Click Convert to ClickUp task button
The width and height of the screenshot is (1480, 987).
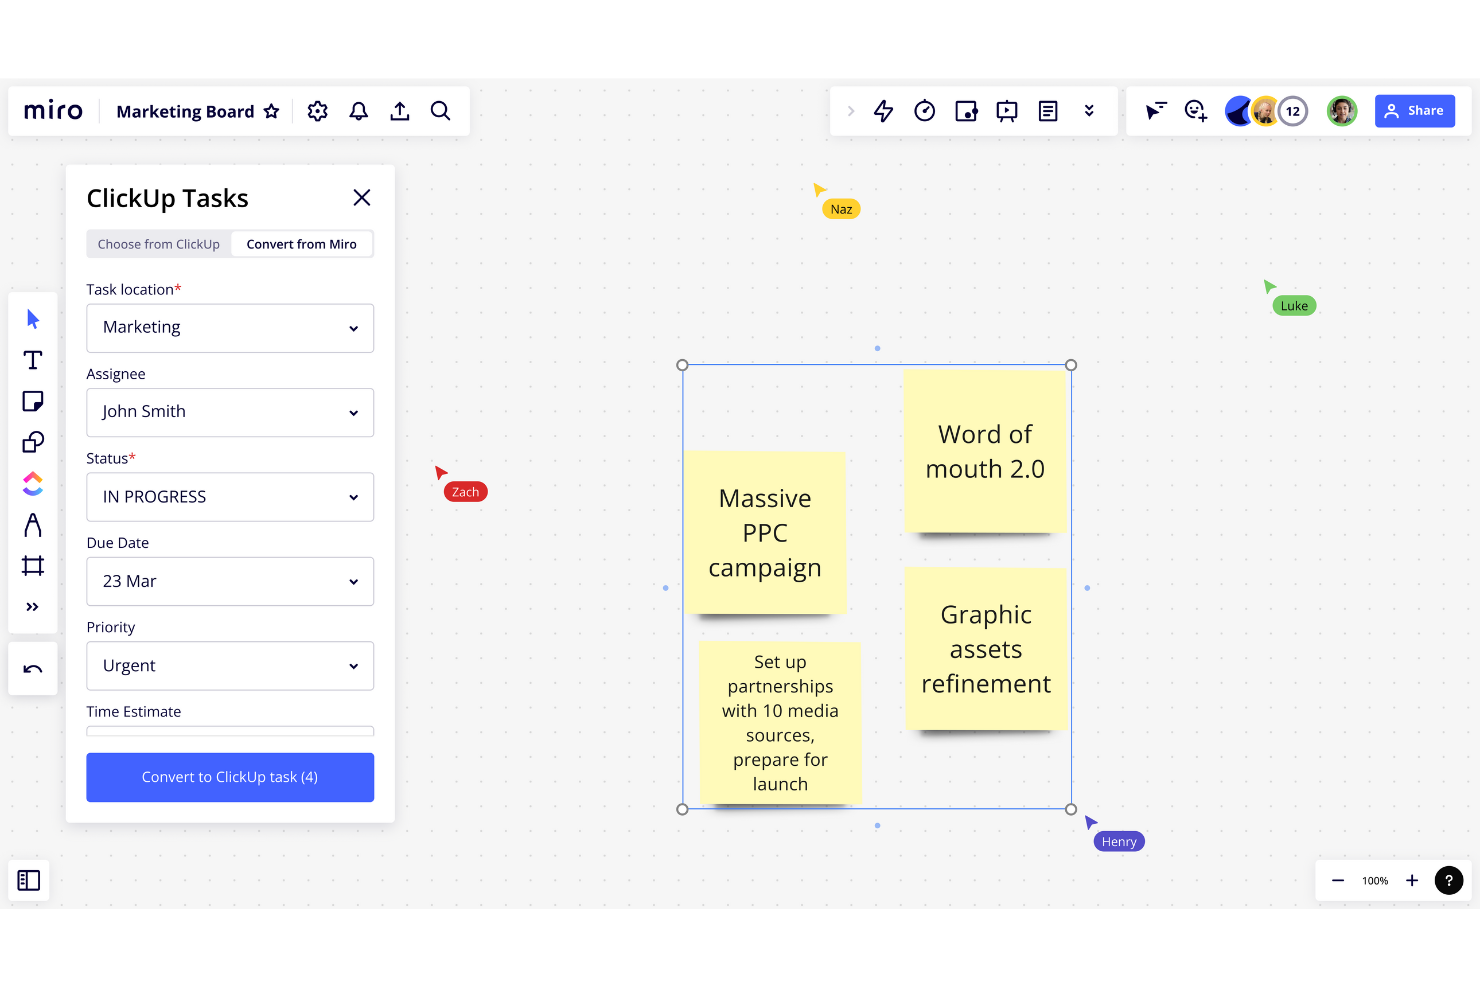pyautogui.click(x=230, y=777)
